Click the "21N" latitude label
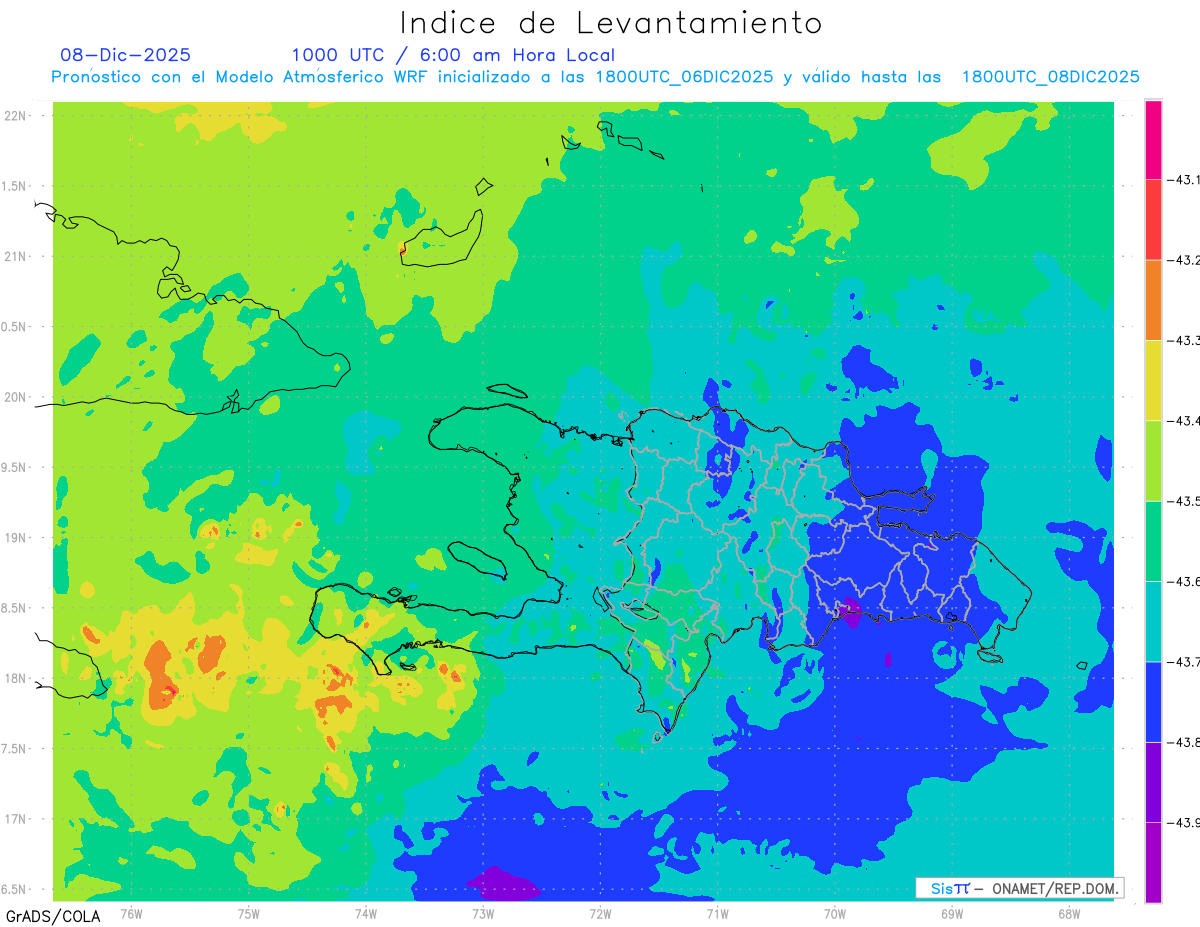 pos(16,256)
